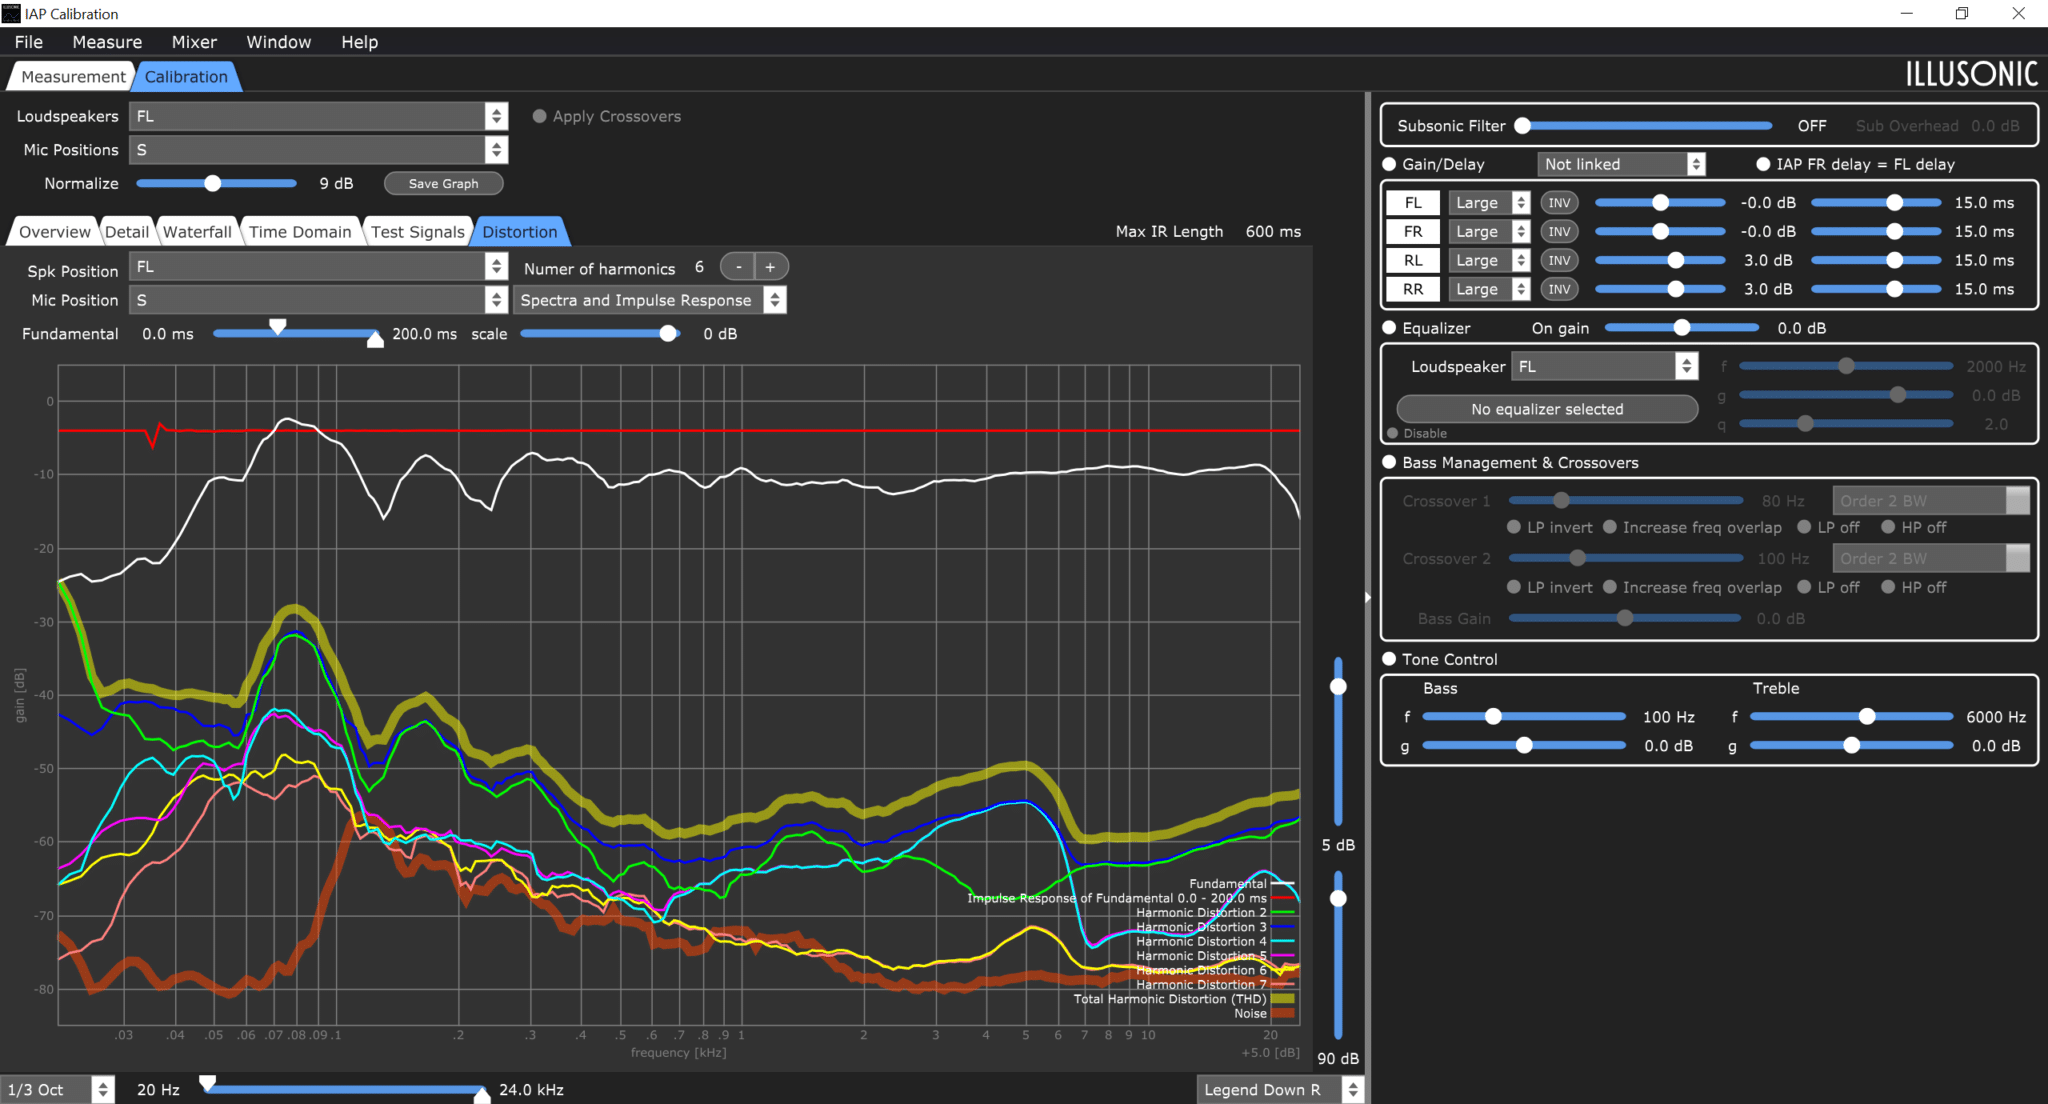
Task: Click the Treble gain slider handle
Action: click(x=1852, y=746)
